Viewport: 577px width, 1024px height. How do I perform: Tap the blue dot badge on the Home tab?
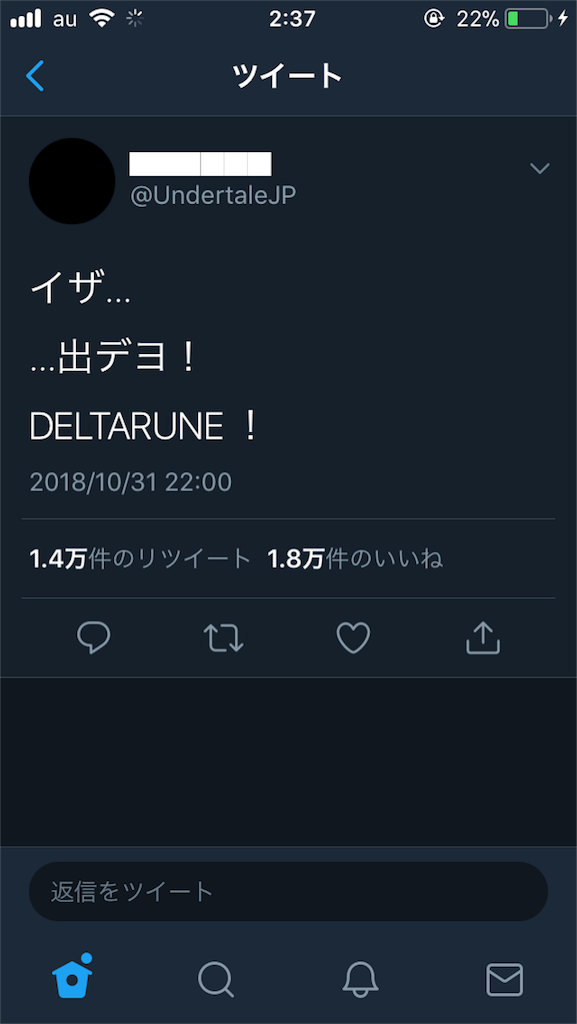coord(85,958)
